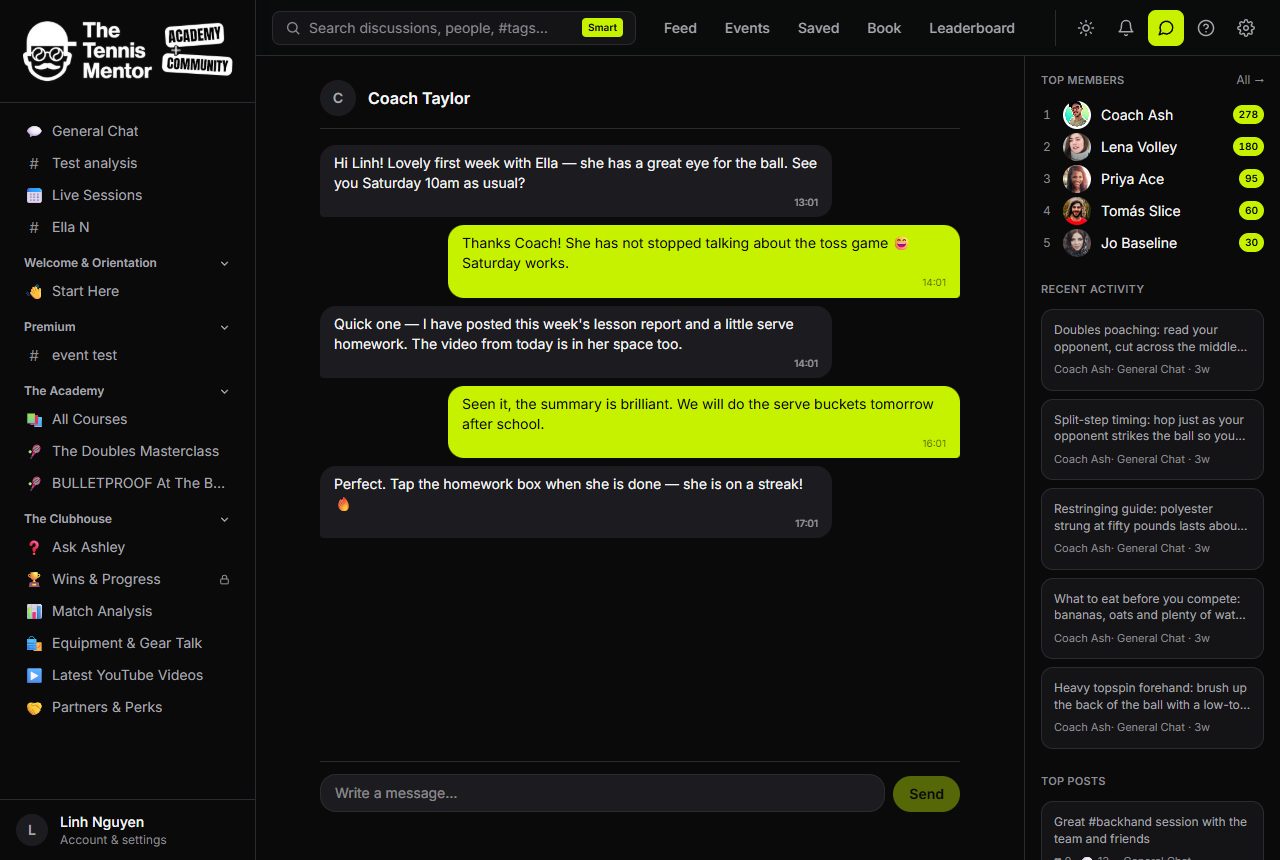Collapse the Premium section chevron

tap(224, 327)
